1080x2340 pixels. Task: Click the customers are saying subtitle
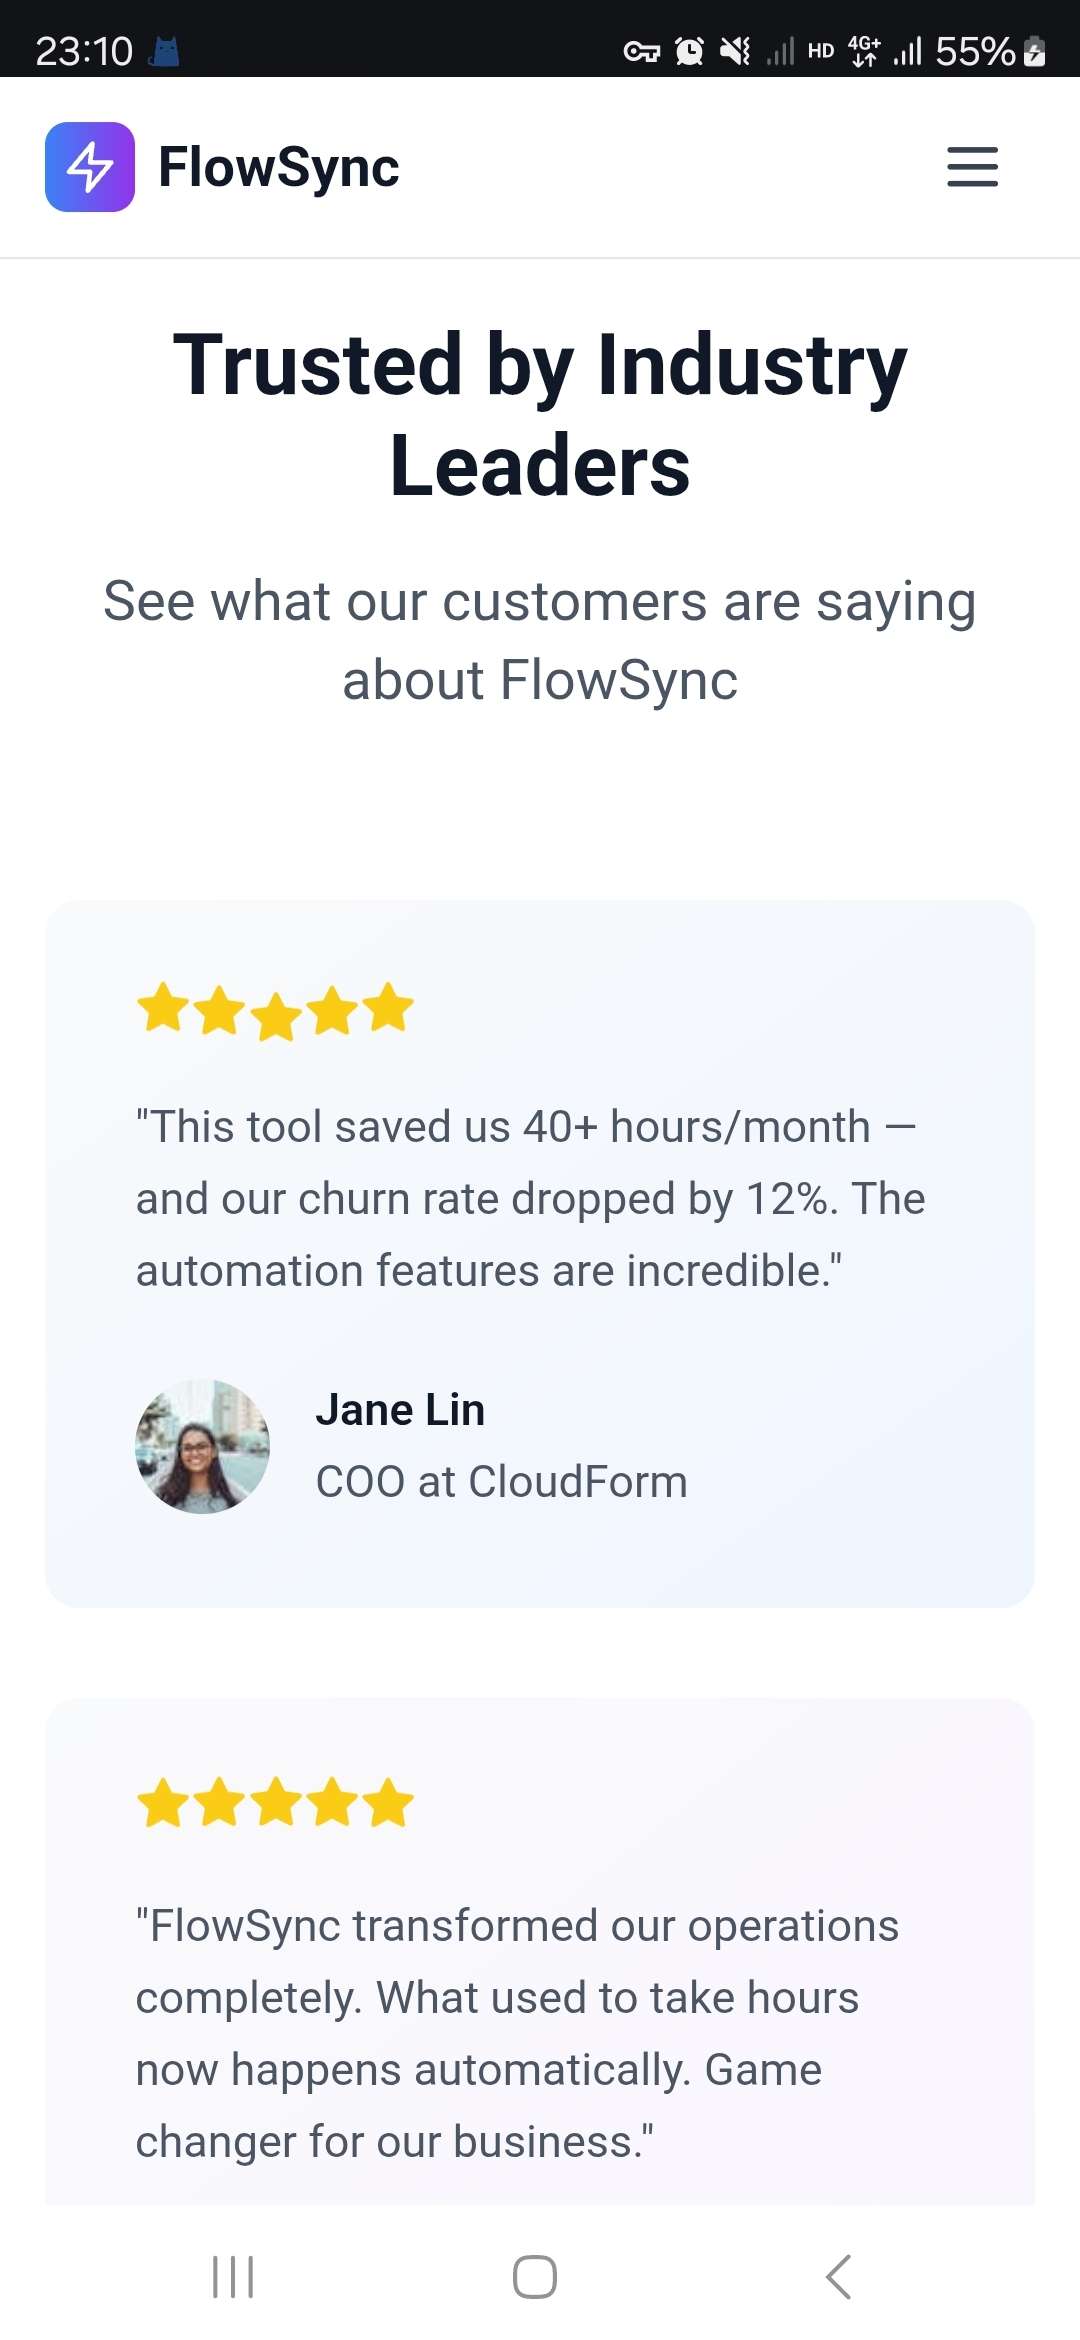540,641
